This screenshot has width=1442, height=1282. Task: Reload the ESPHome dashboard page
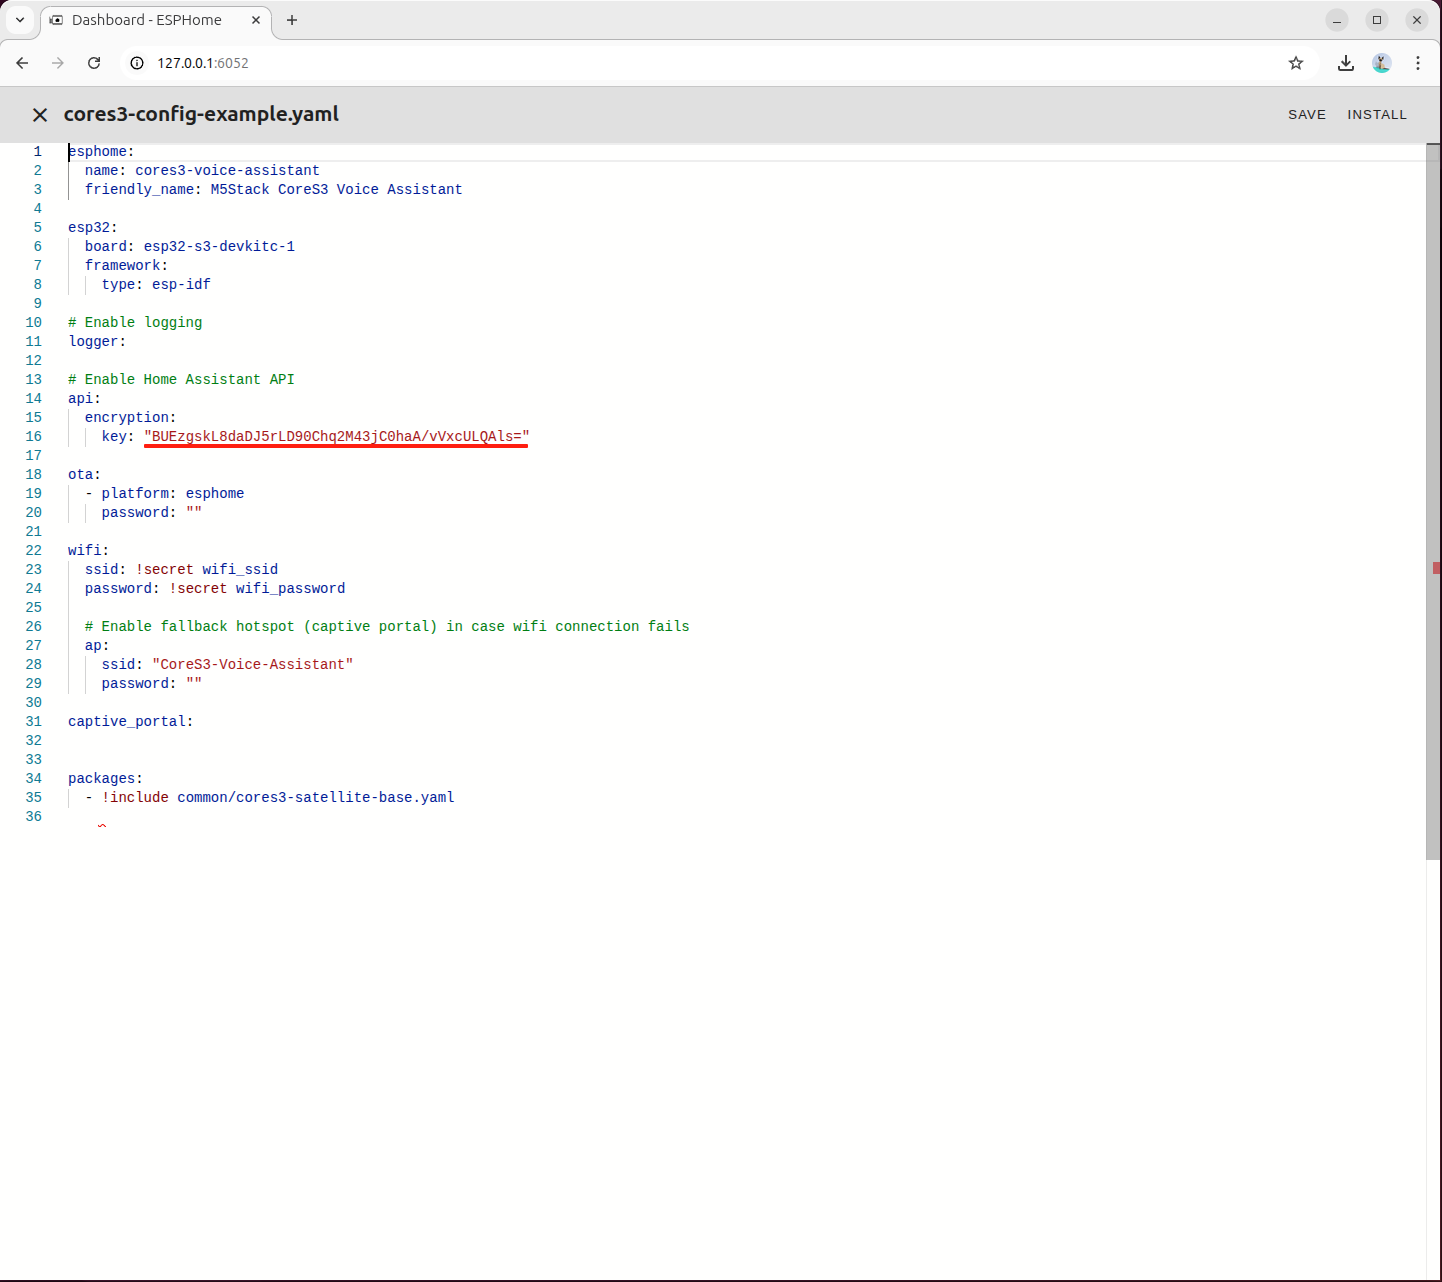pyautogui.click(x=94, y=63)
